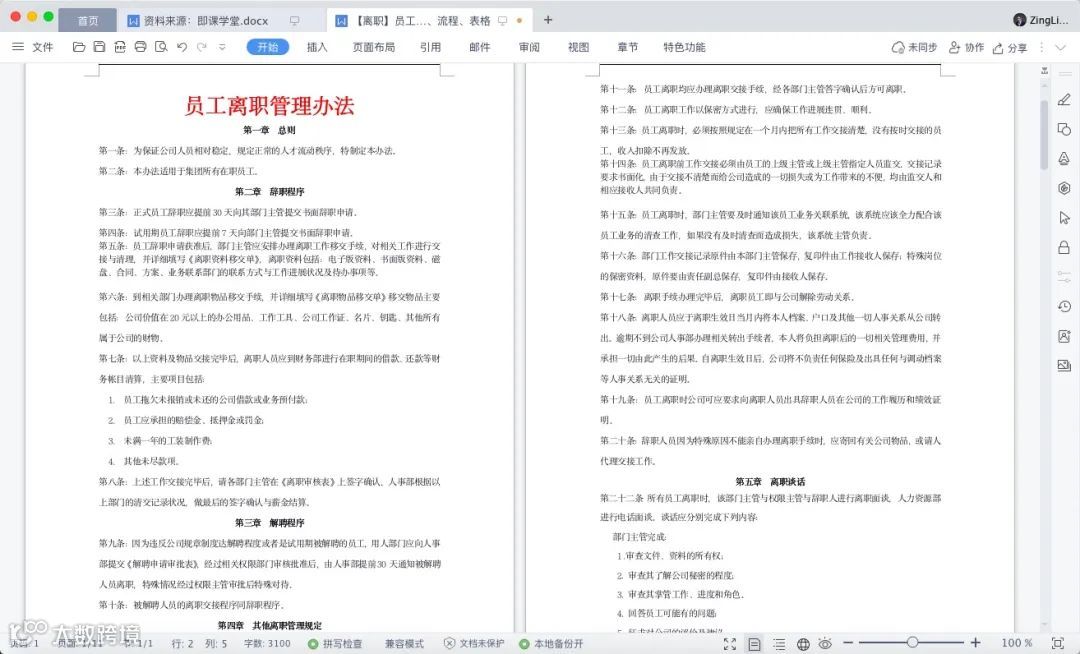Export document to PDF icon
The image size is (1080, 654).
pyautogui.click(x=120, y=47)
